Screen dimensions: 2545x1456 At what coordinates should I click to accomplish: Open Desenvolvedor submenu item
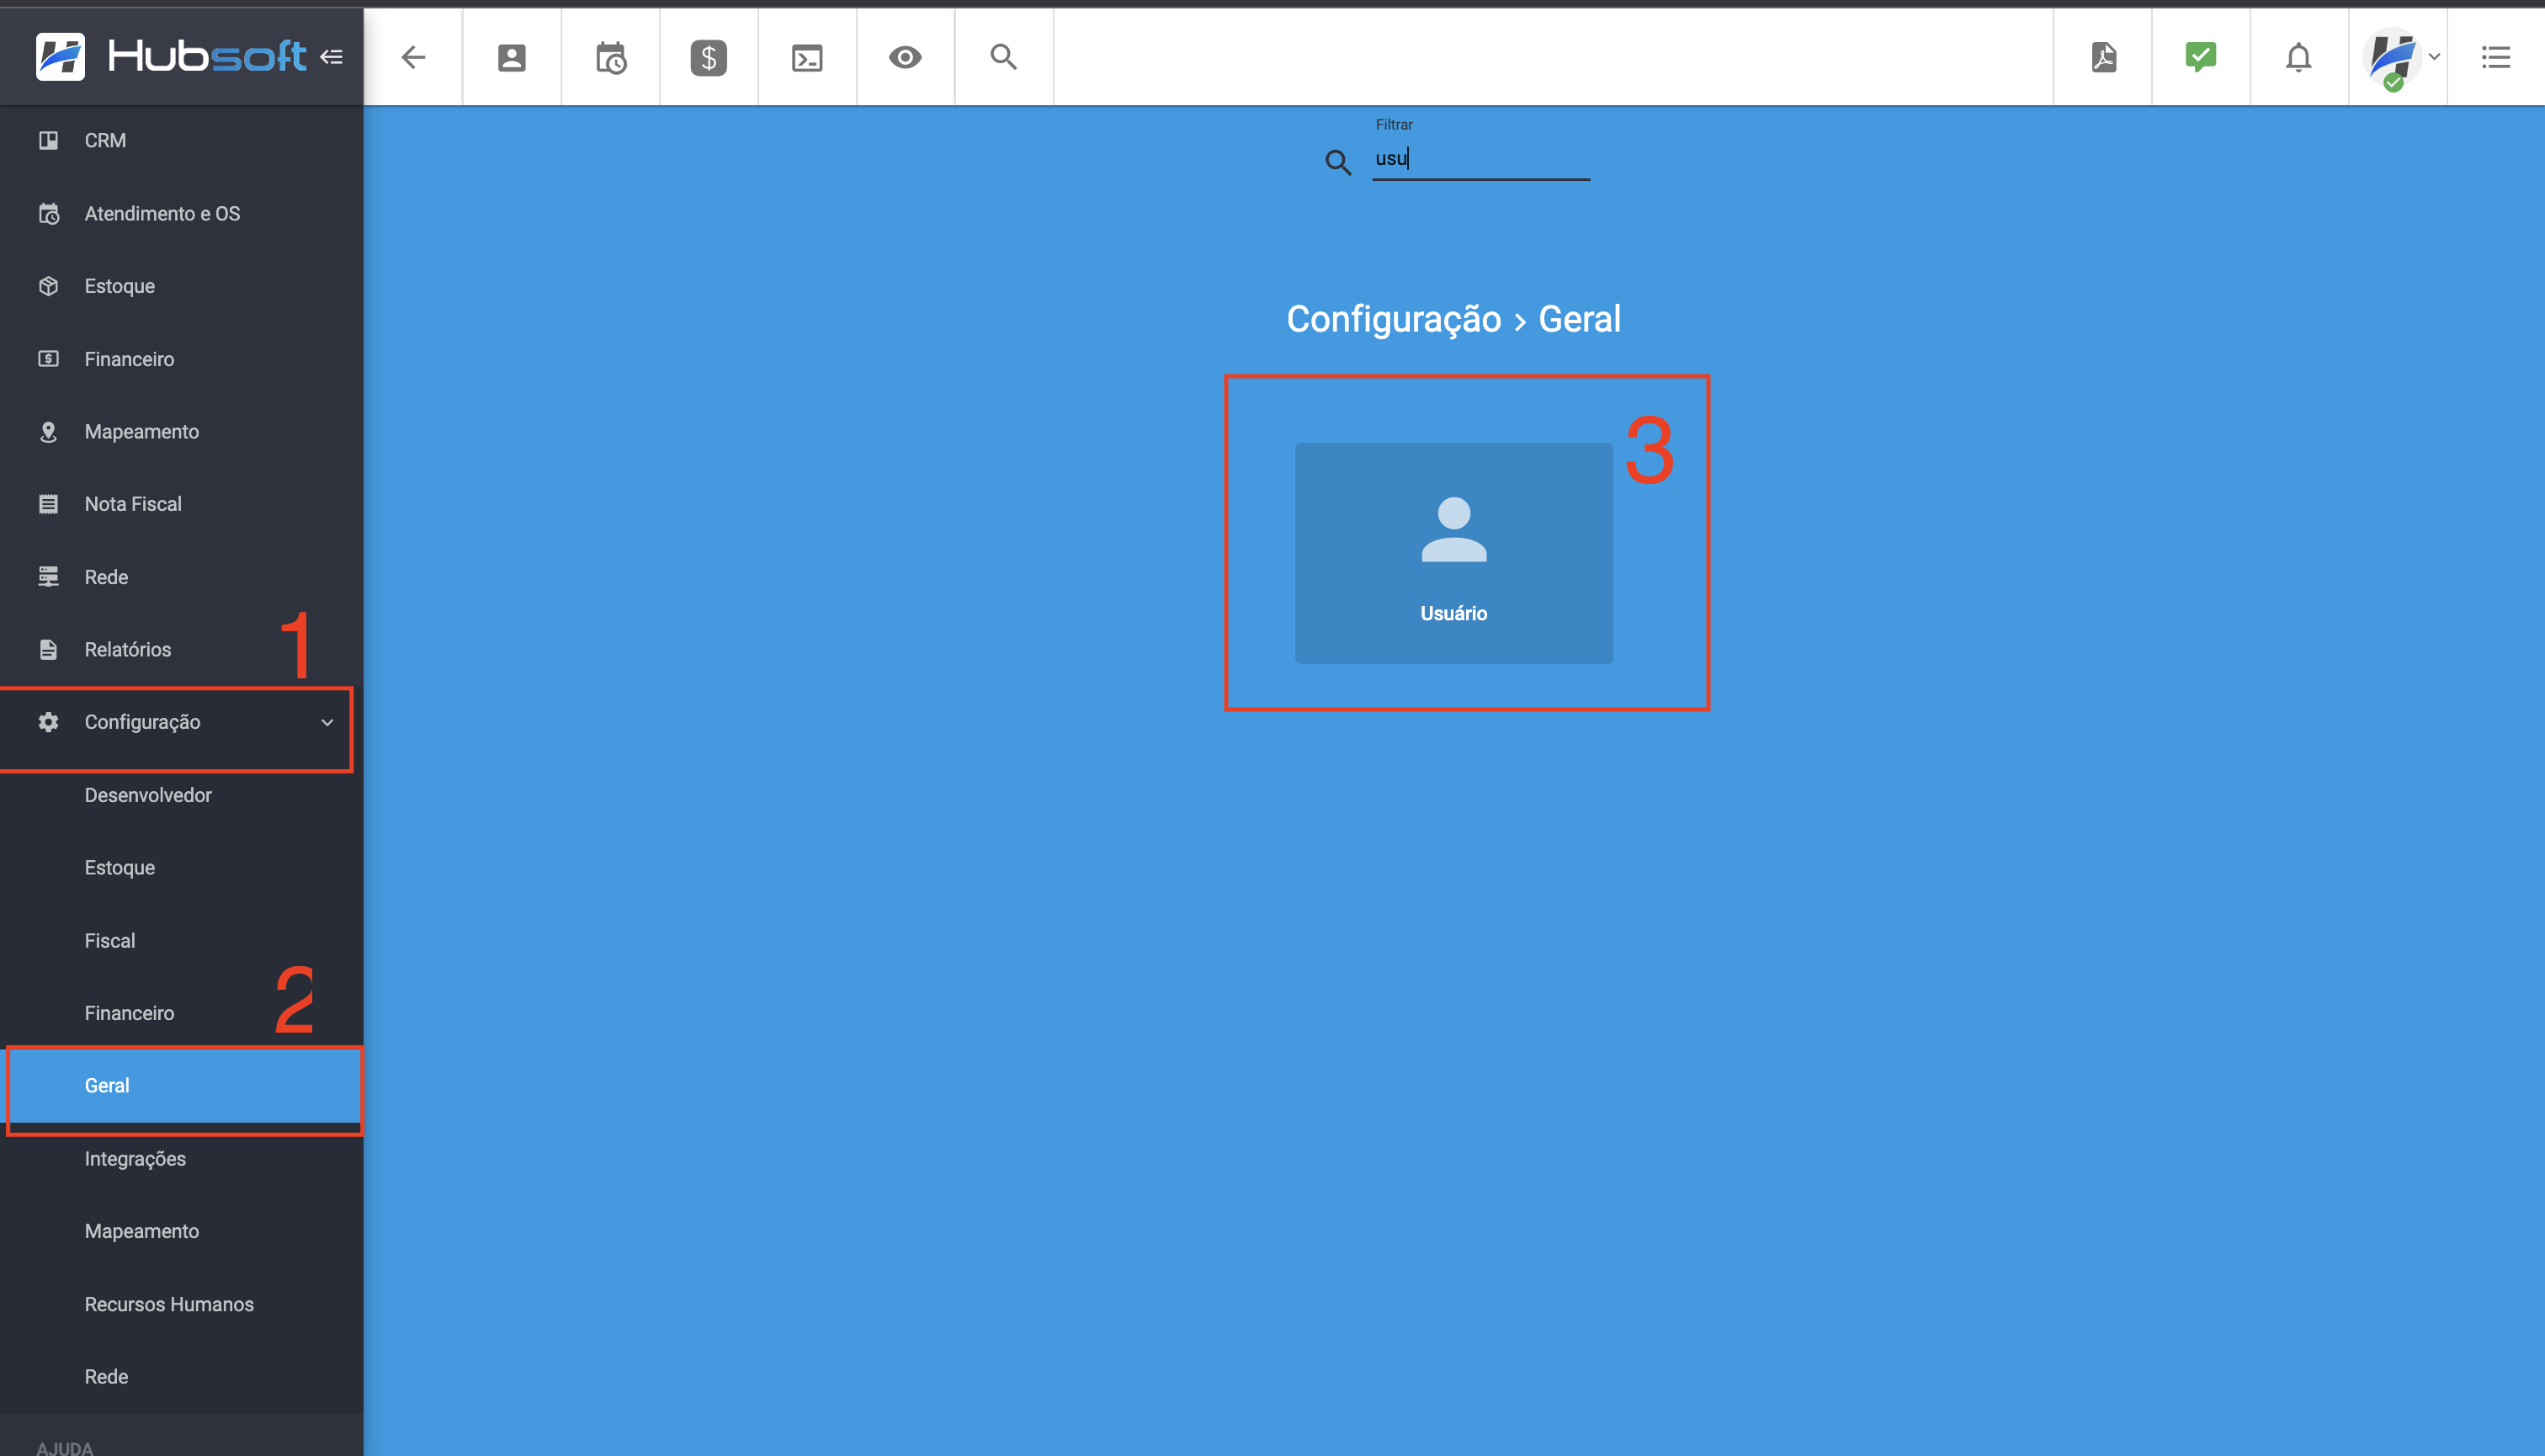tap(181, 795)
